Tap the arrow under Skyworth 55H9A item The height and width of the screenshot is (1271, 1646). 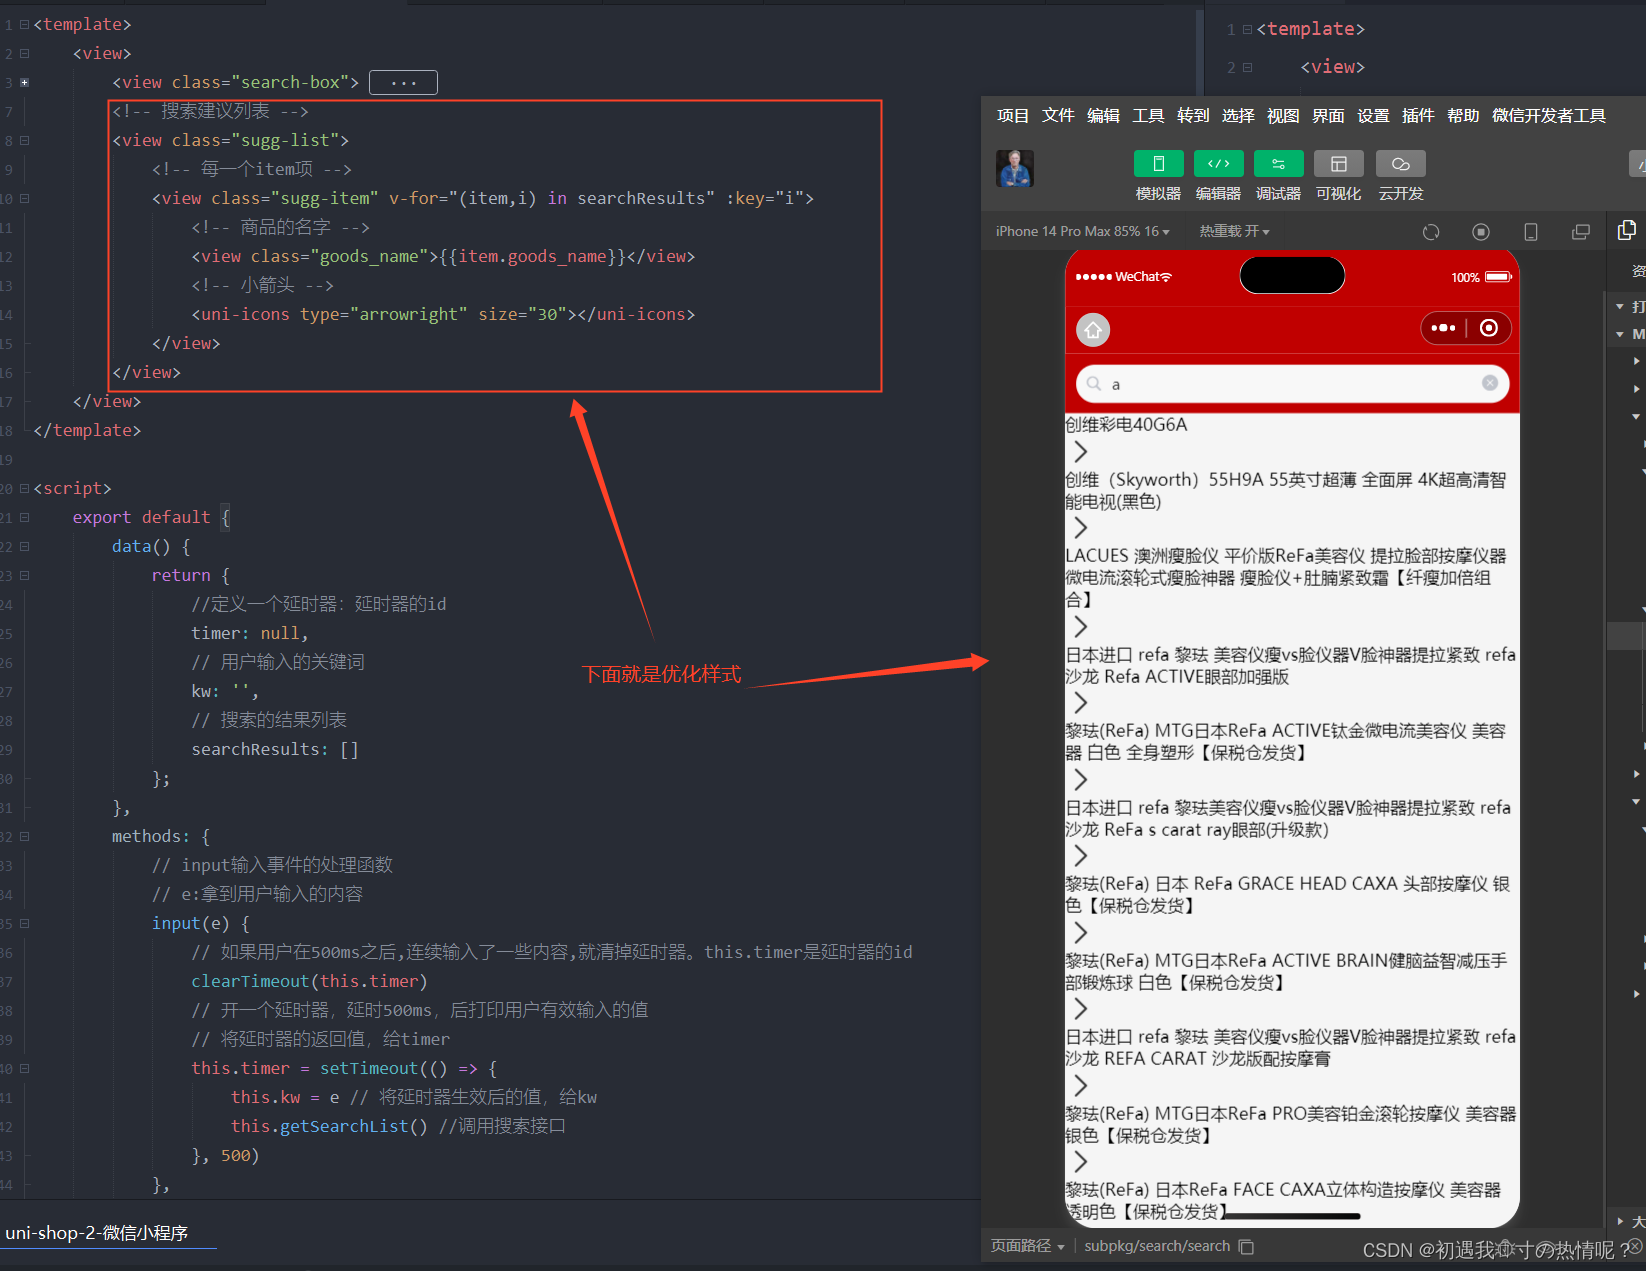tap(1080, 527)
